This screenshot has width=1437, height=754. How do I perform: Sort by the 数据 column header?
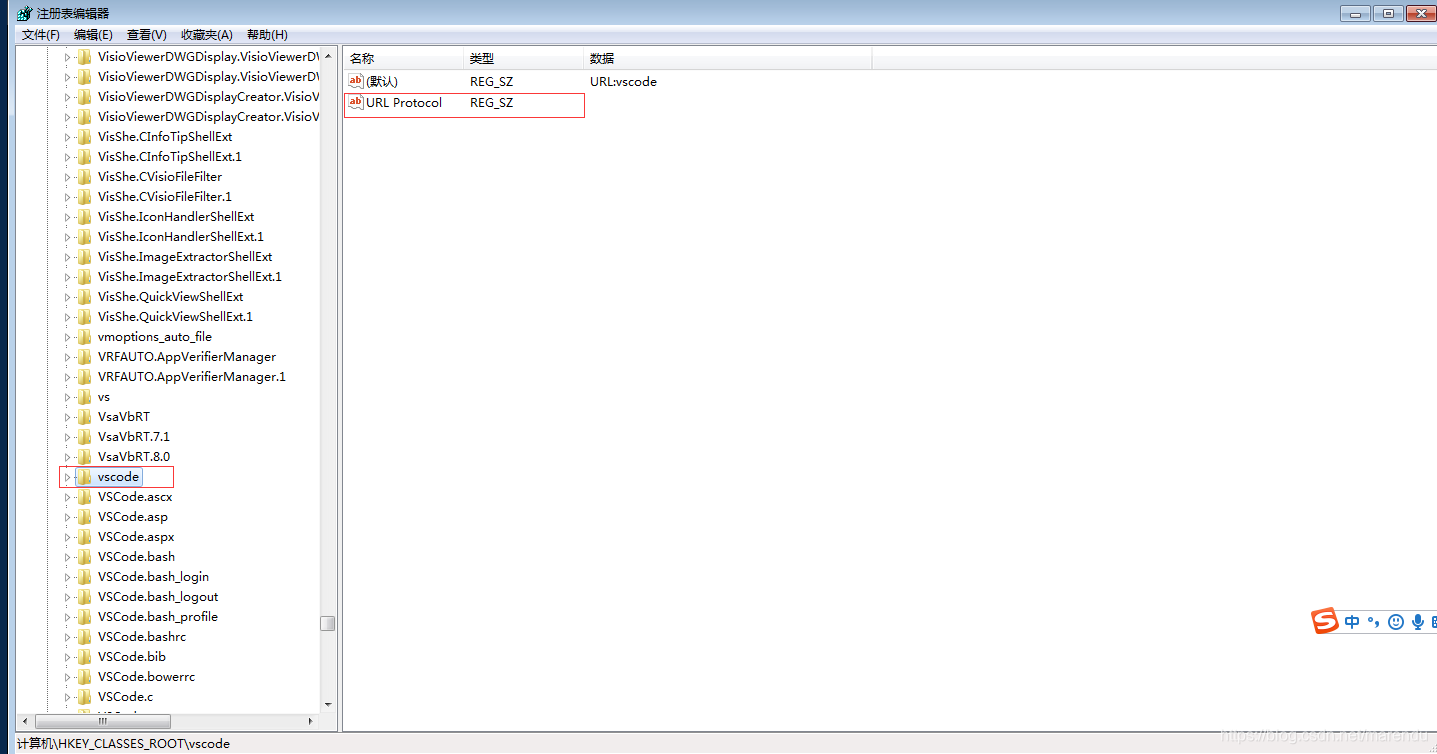point(728,59)
